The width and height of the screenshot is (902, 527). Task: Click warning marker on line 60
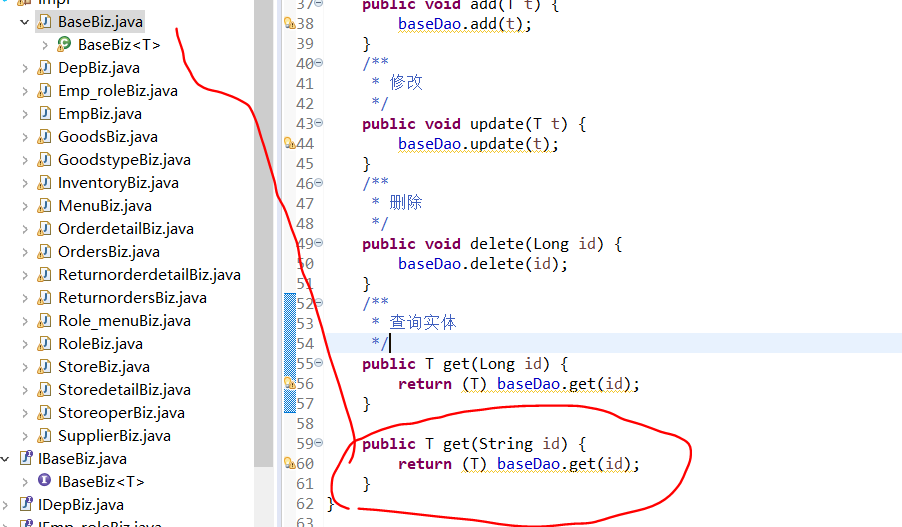(x=289, y=463)
